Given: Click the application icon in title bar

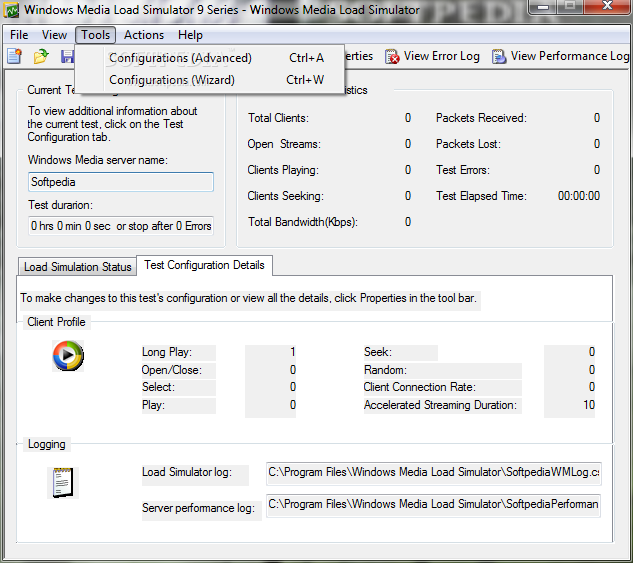Looking at the screenshot, I should pyautogui.click(x=11, y=10).
